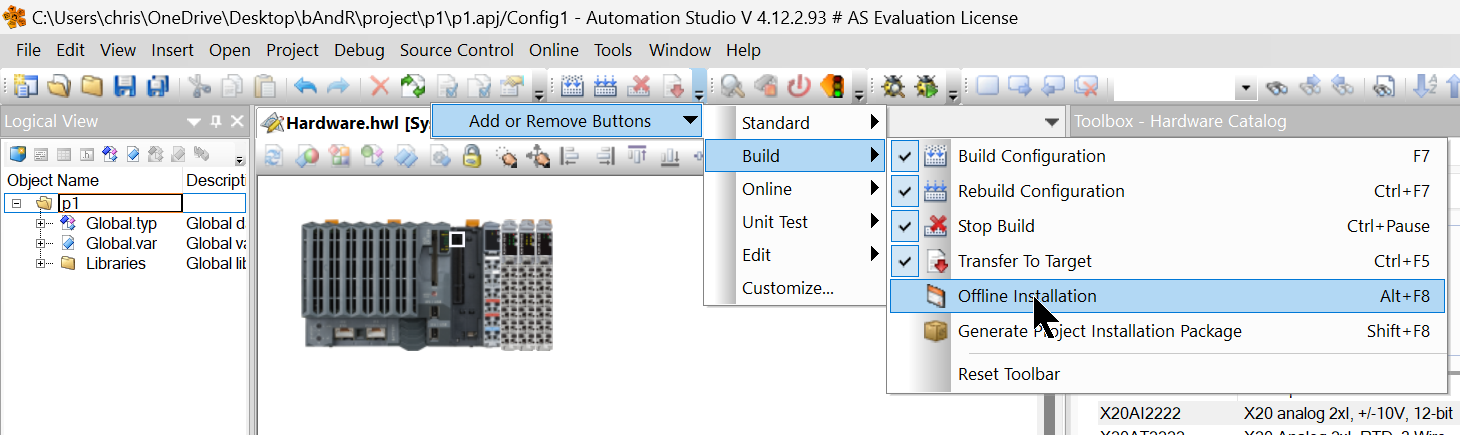Close the Logical View panel
This screenshot has width=1460, height=435.
coord(237,121)
